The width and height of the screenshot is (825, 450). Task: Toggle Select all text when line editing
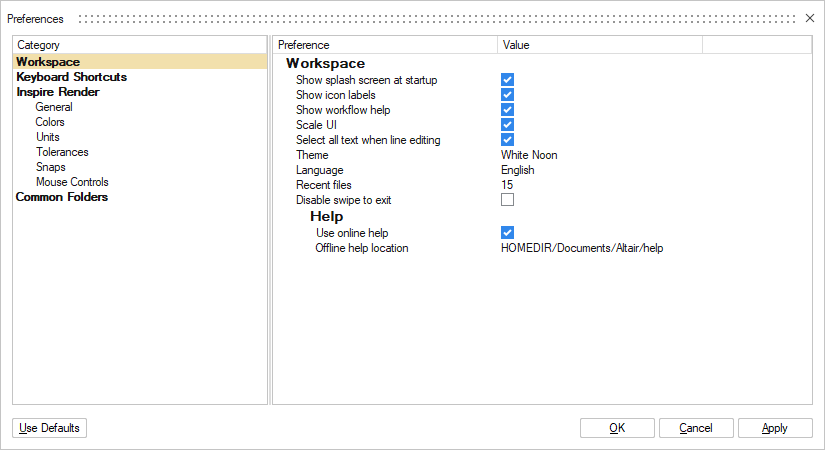(507, 140)
